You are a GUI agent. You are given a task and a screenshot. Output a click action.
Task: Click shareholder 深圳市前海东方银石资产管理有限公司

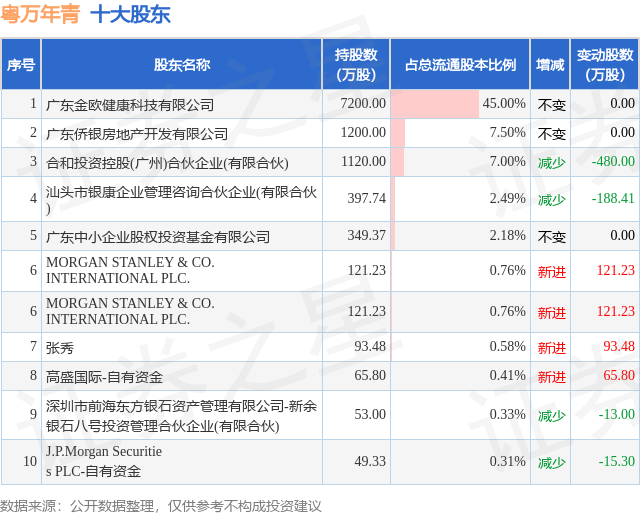click(181, 416)
